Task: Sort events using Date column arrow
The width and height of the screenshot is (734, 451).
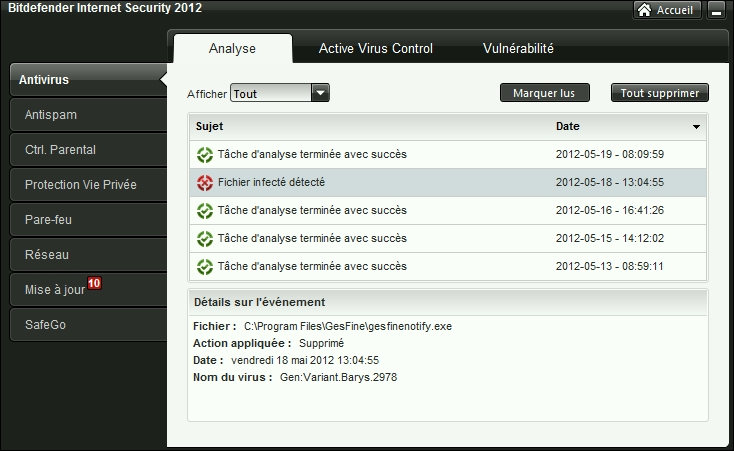Action: tap(696, 127)
